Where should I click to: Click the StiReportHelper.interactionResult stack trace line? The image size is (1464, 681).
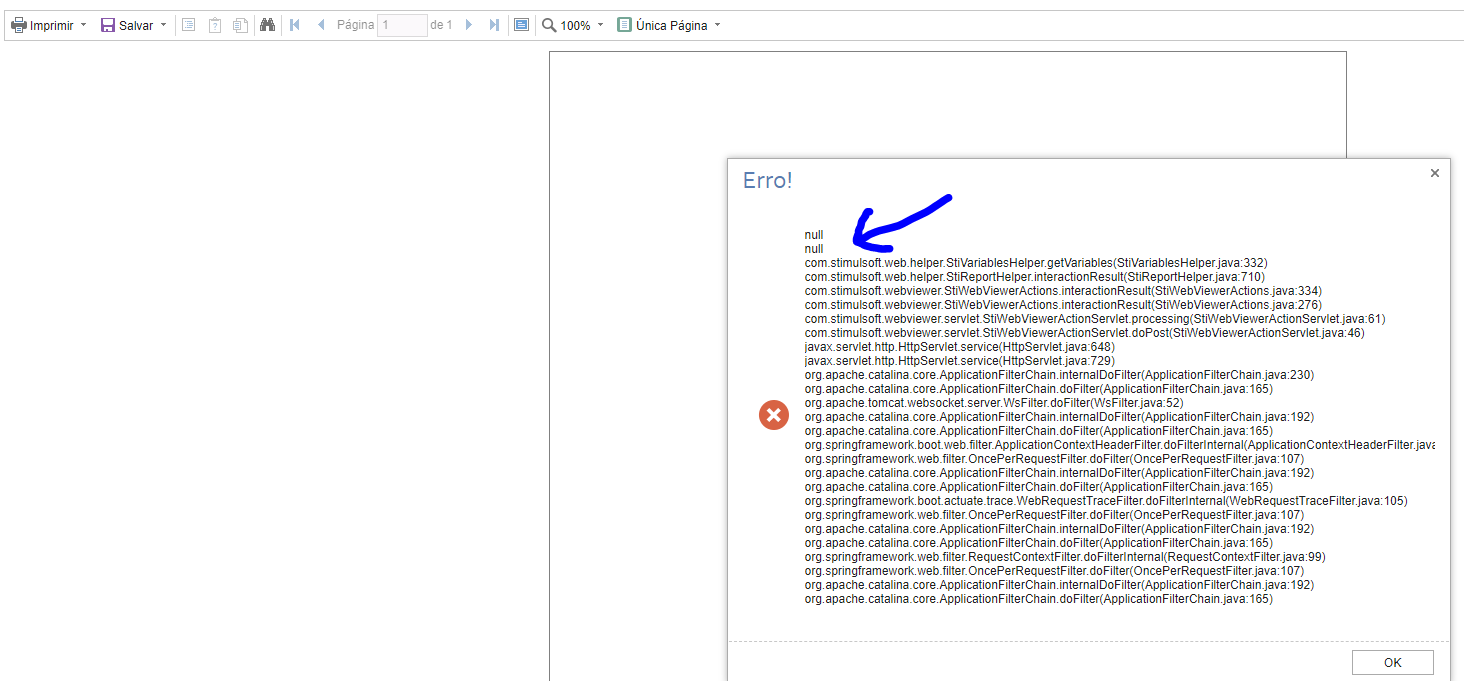coord(1035,277)
